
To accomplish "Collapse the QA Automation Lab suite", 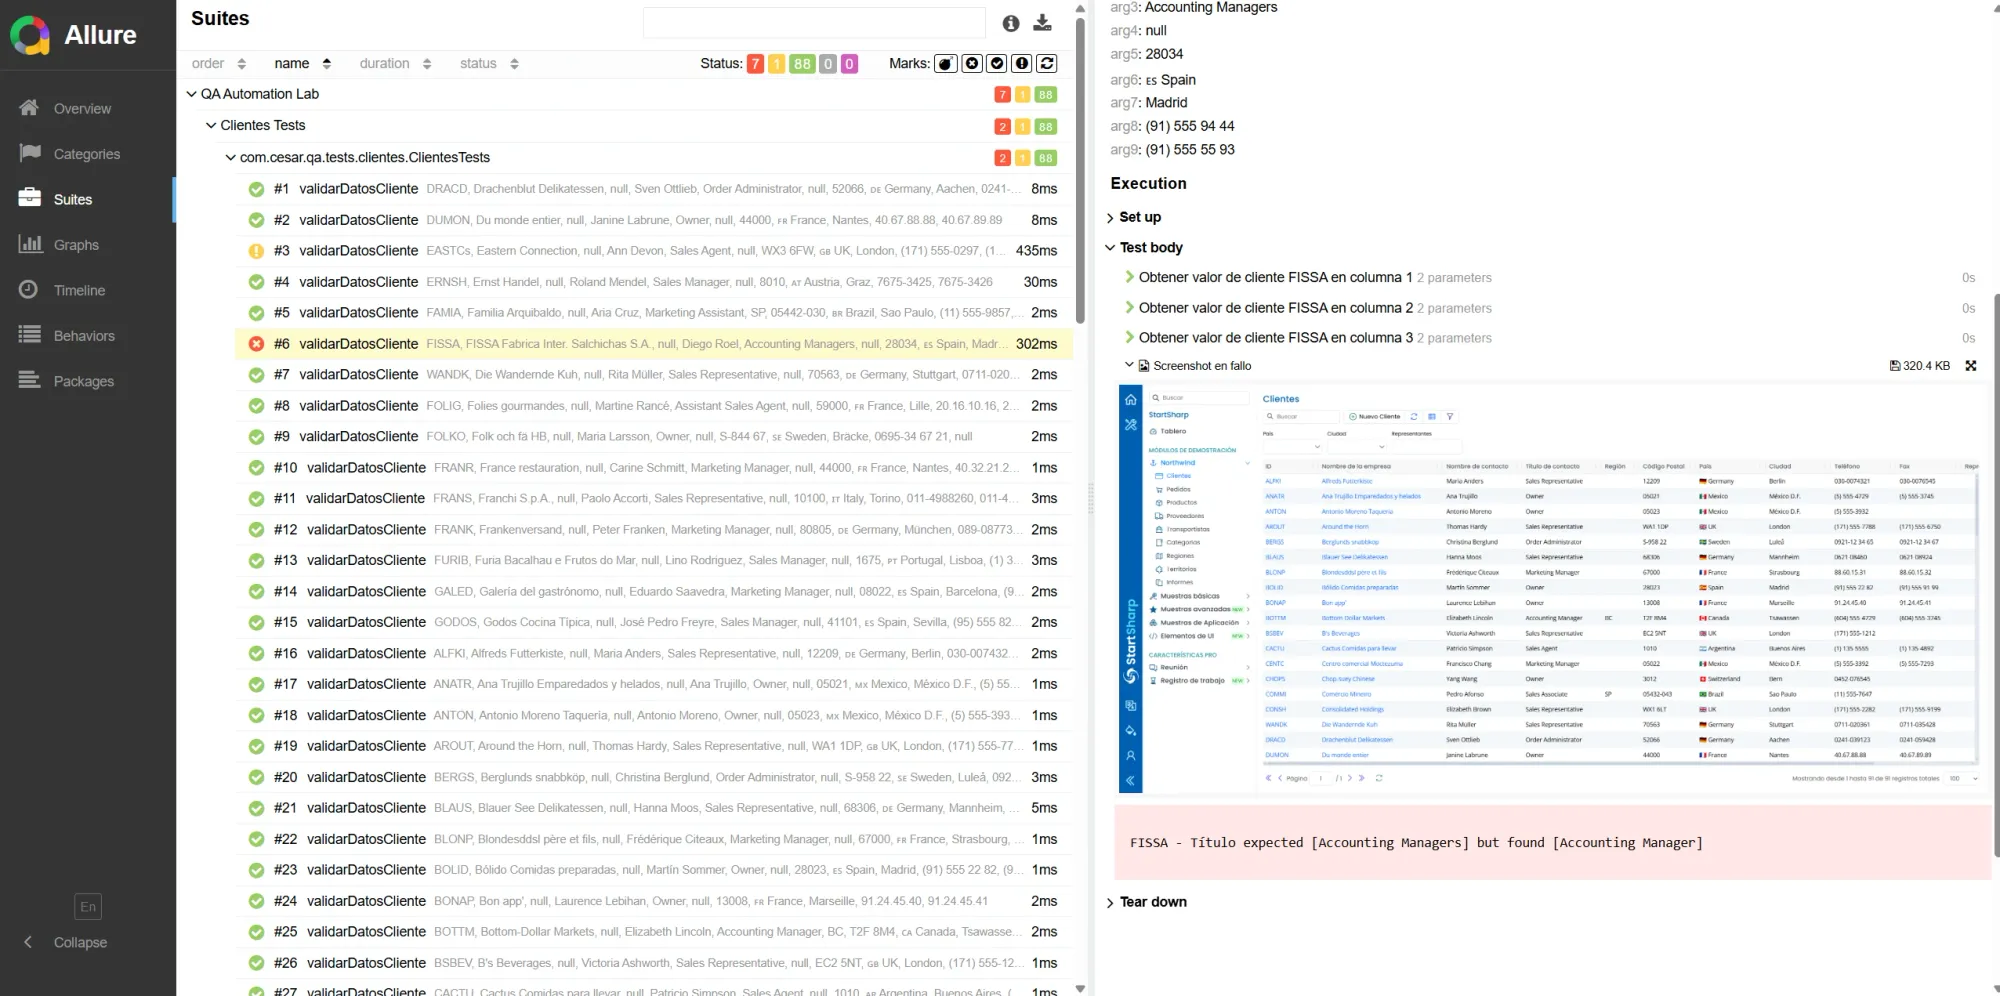I will [191, 93].
